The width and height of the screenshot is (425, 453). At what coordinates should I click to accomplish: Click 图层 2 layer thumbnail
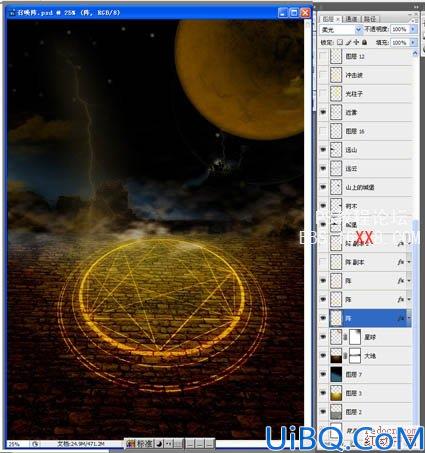(336, 412)
